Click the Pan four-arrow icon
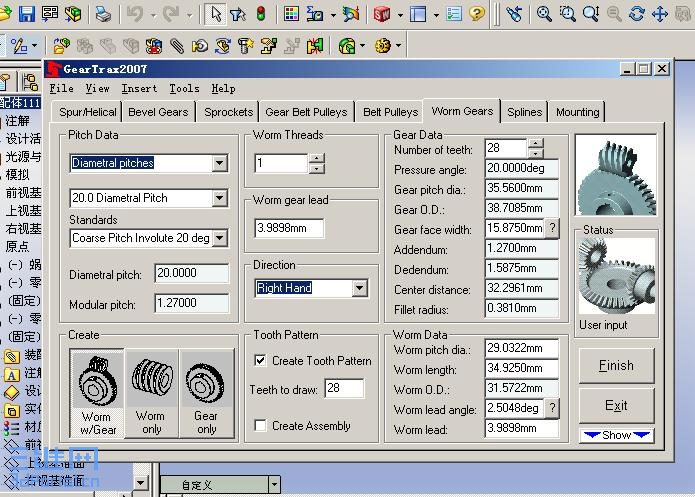The image size is (695, 497). coord(660,14)
